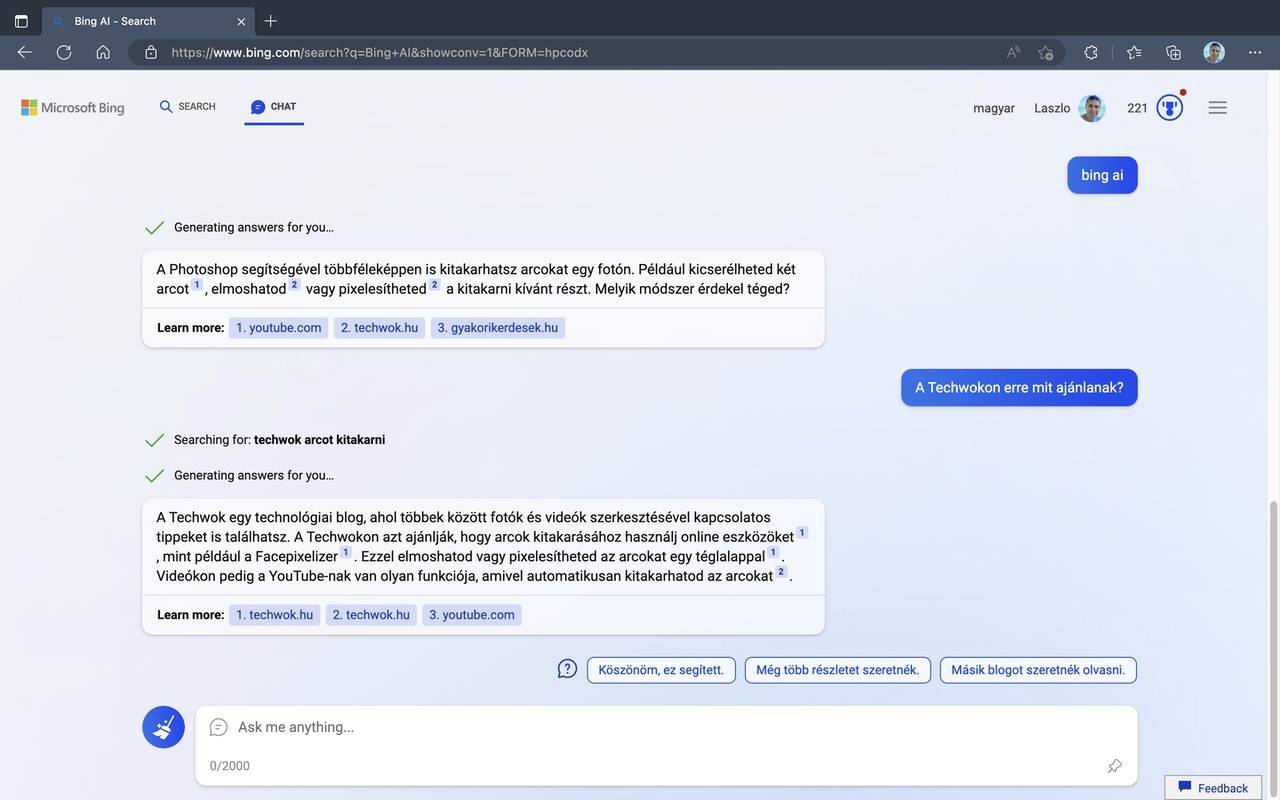The image size is (1280, 800).
Task: Click the 221 rewards points count
Action: (1138, 108)
